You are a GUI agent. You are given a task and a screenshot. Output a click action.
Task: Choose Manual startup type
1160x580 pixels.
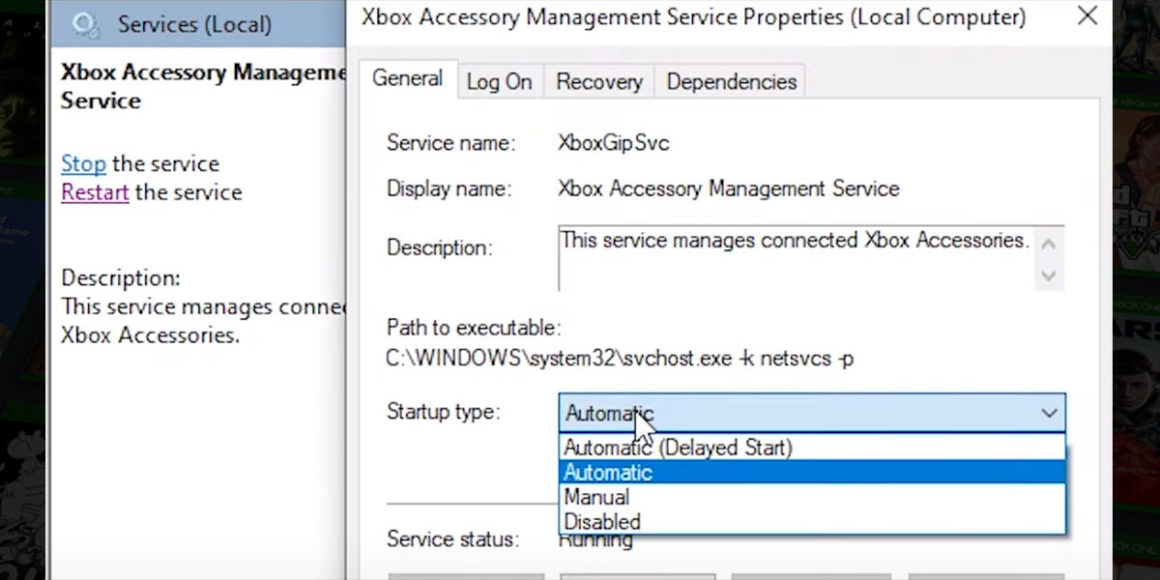coord(596,496)
